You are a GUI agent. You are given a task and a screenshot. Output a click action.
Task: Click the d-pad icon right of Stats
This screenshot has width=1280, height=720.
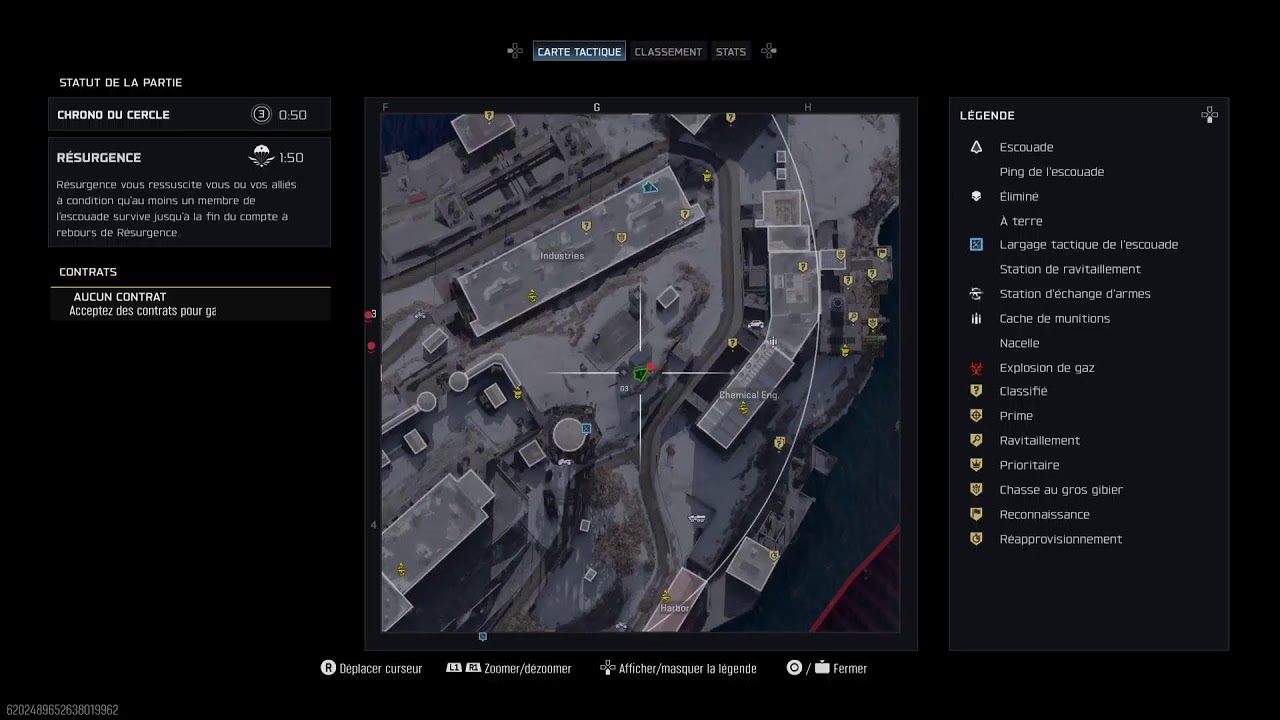769,51
